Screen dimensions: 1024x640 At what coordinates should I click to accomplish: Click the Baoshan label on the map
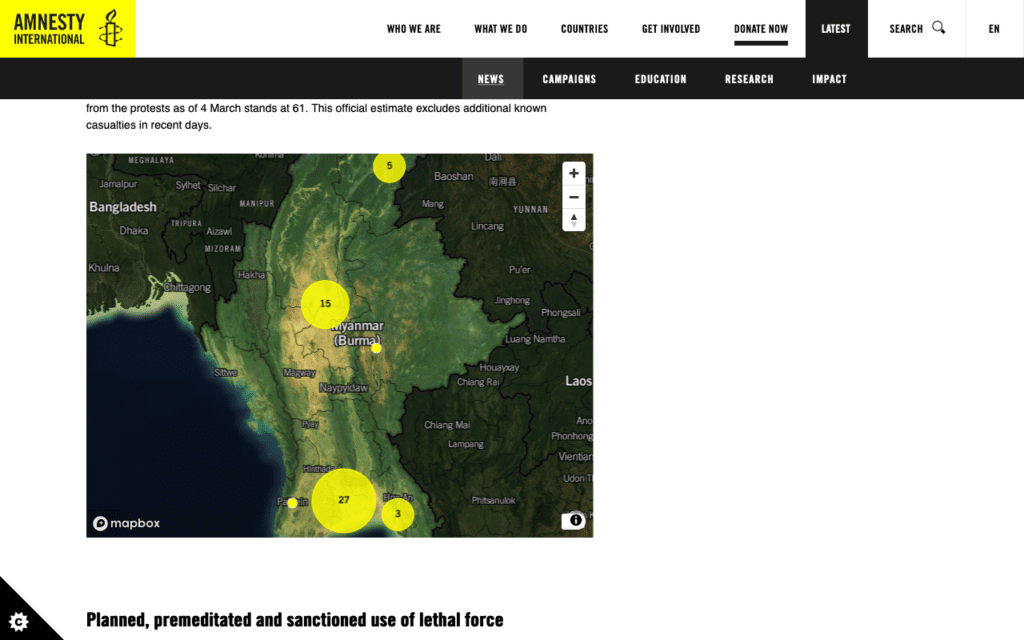[x=454, y=176]
